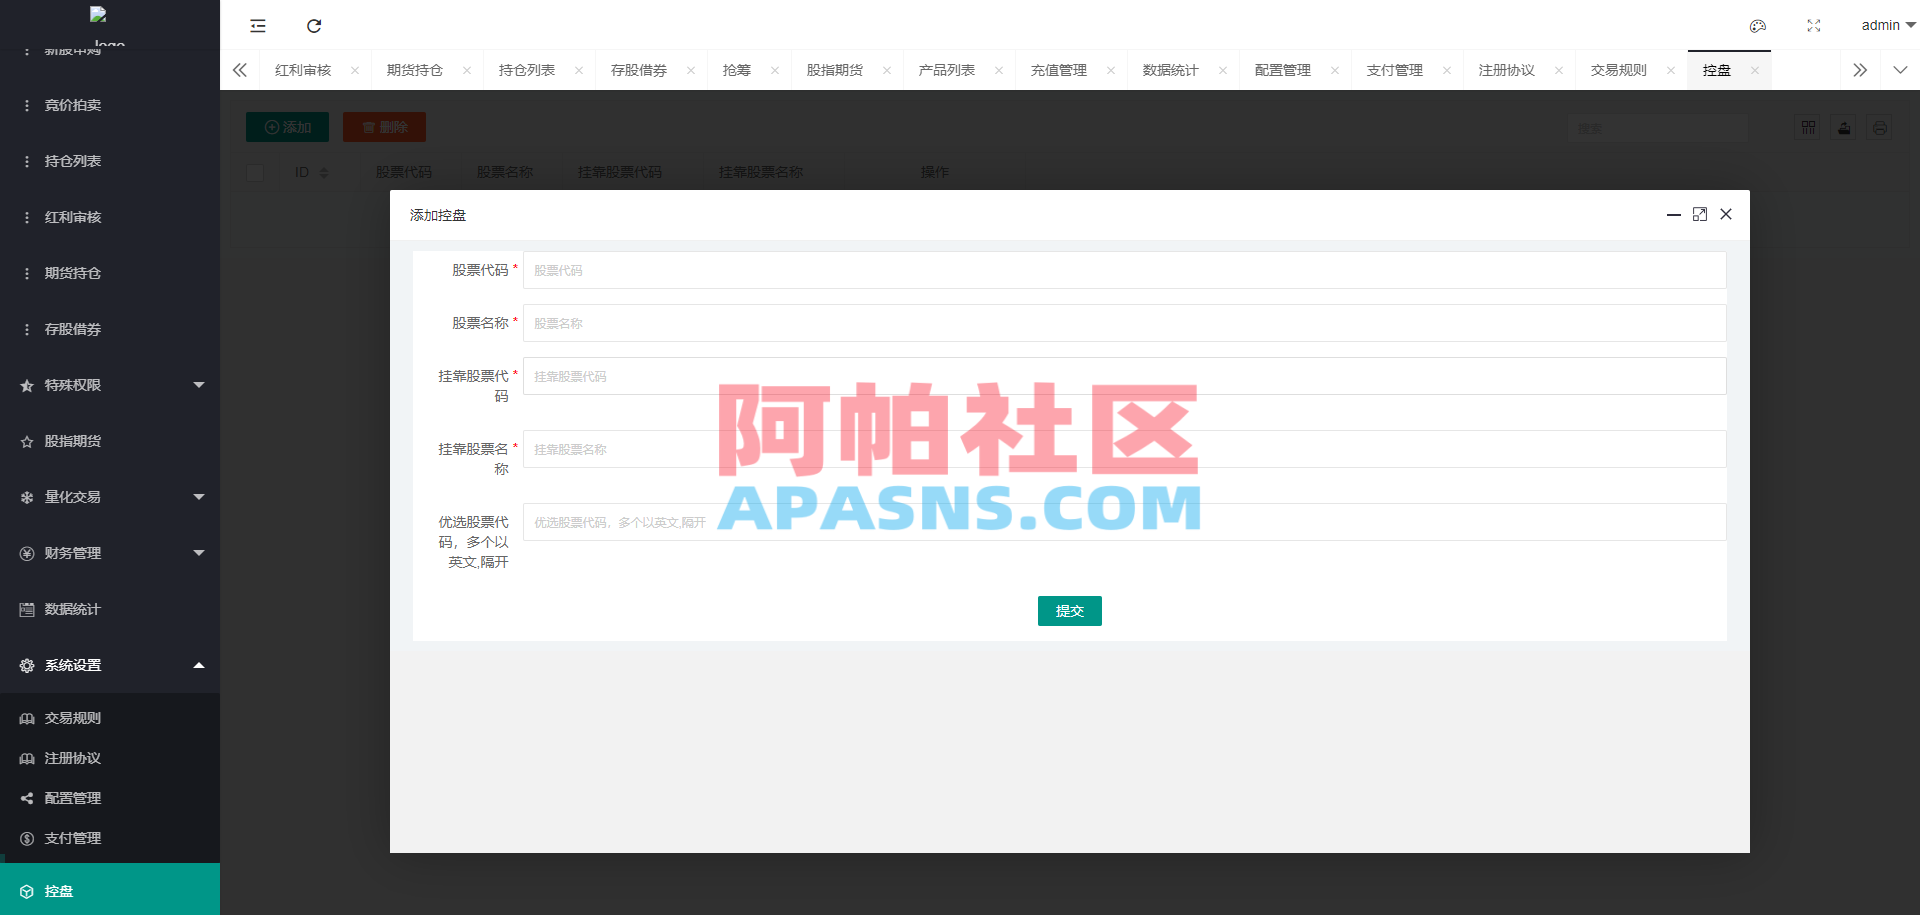This screenshot has width=1920, height=915.
Task: Open the column display settings icon
Action: 1807,128
